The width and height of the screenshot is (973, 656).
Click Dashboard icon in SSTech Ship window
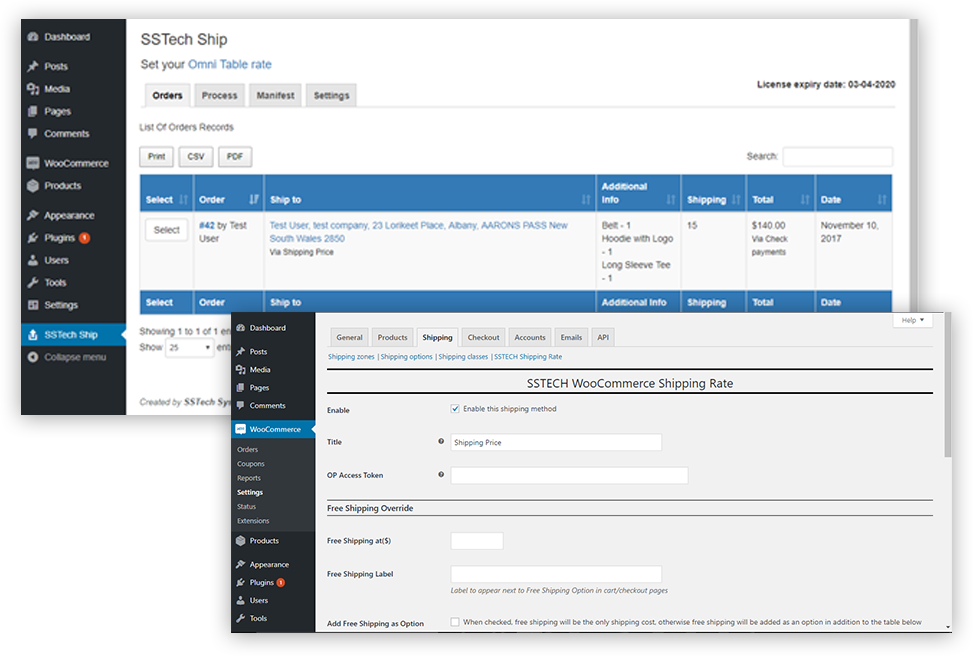click(x=33, y=37)
